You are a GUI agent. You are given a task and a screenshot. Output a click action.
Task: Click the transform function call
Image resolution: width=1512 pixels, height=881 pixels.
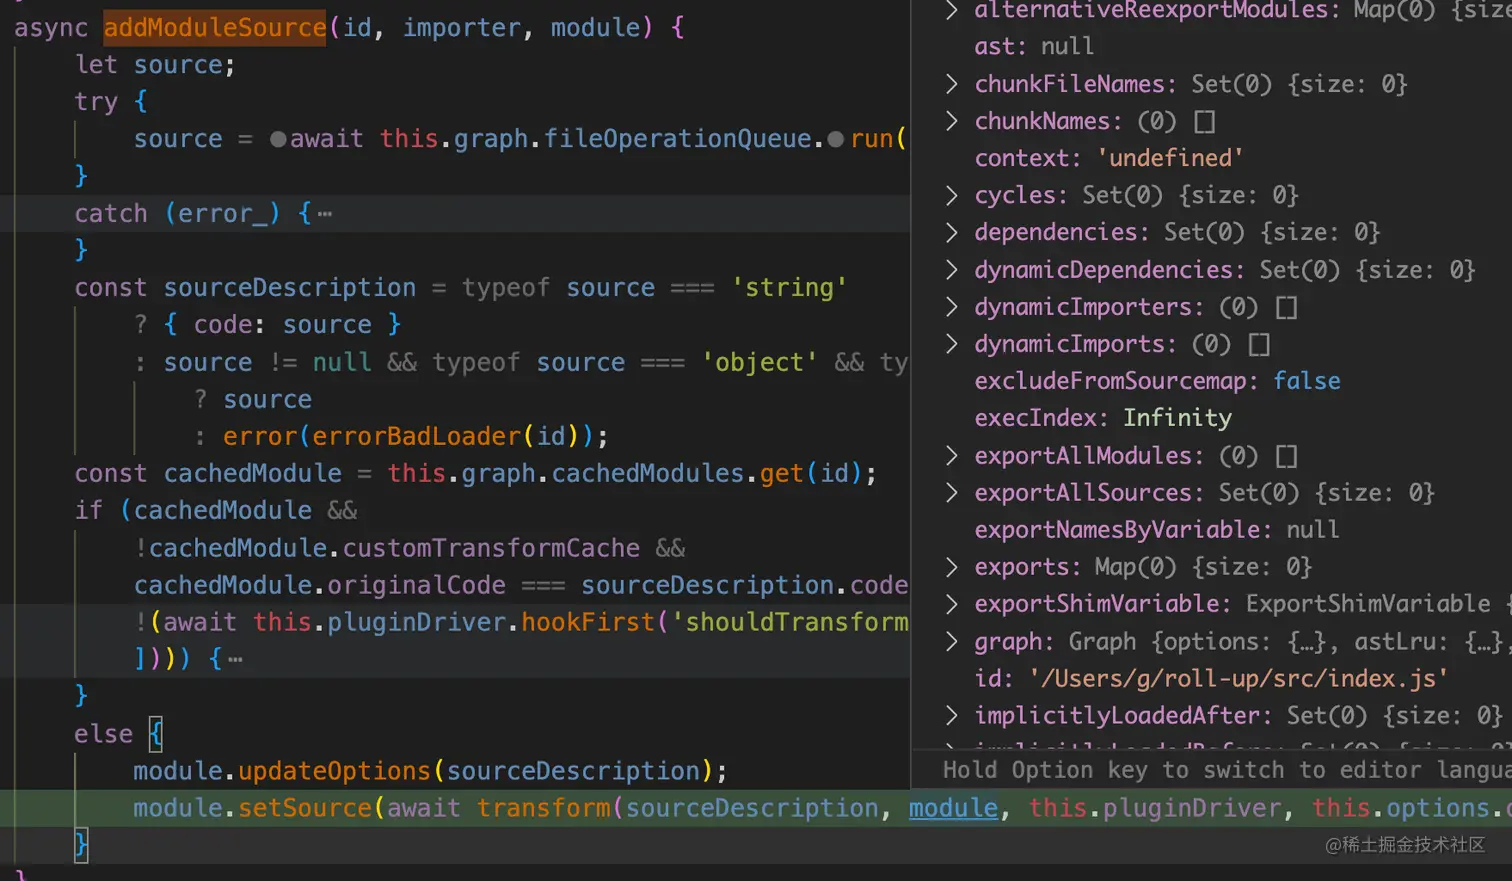[x=544, y=808]
